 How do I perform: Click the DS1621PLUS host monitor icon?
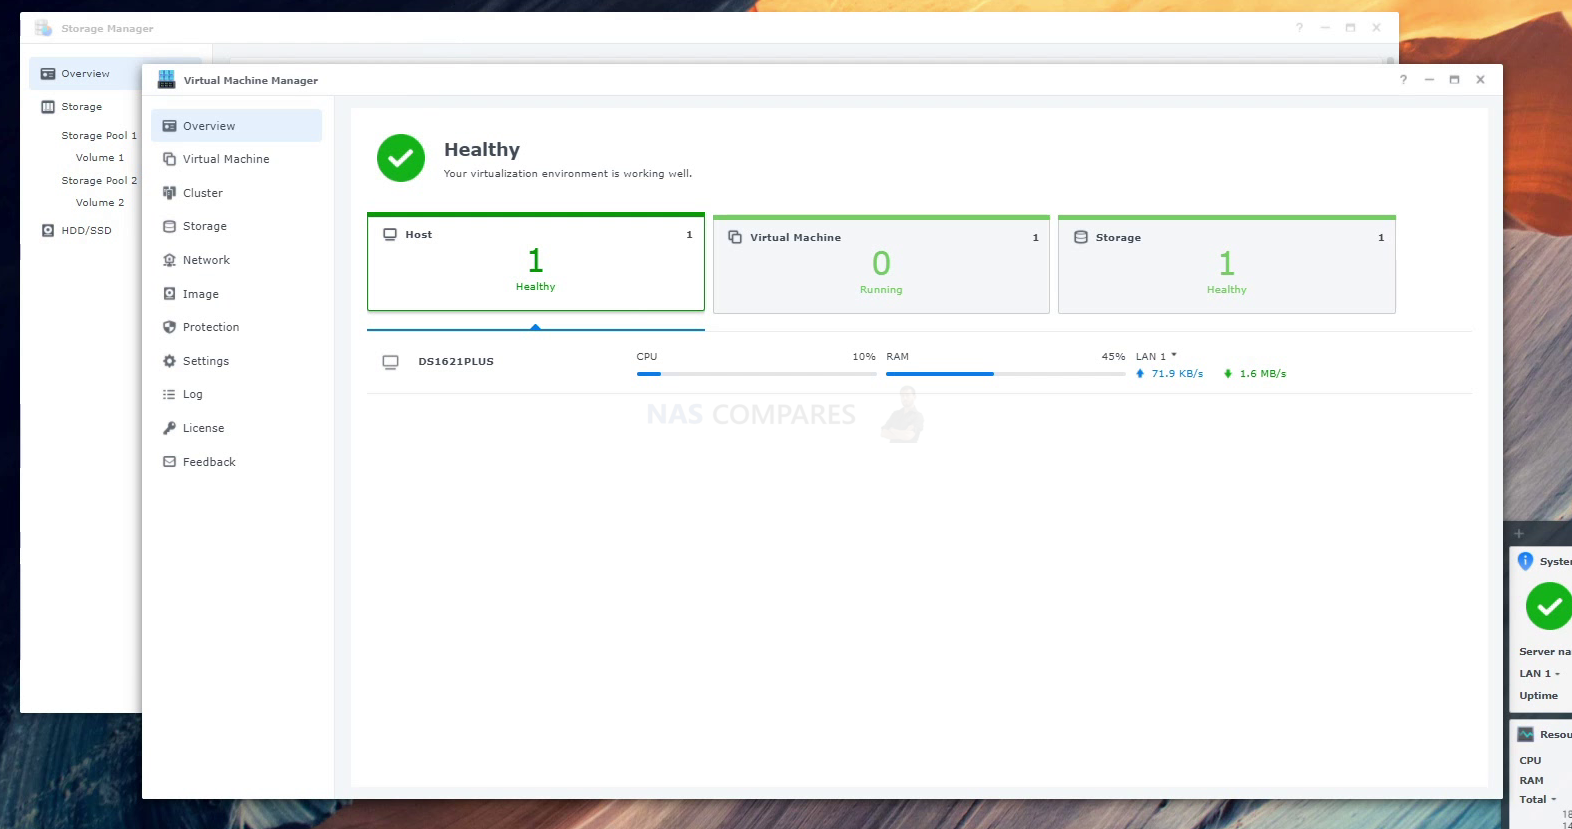pyautogui.click(x=391, y=362)
